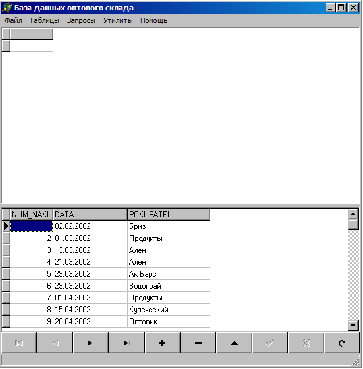This screenshot has width=363, height=369.
Task: Select the Продукты buyer cell in row 7
Action: coord(169,298)
